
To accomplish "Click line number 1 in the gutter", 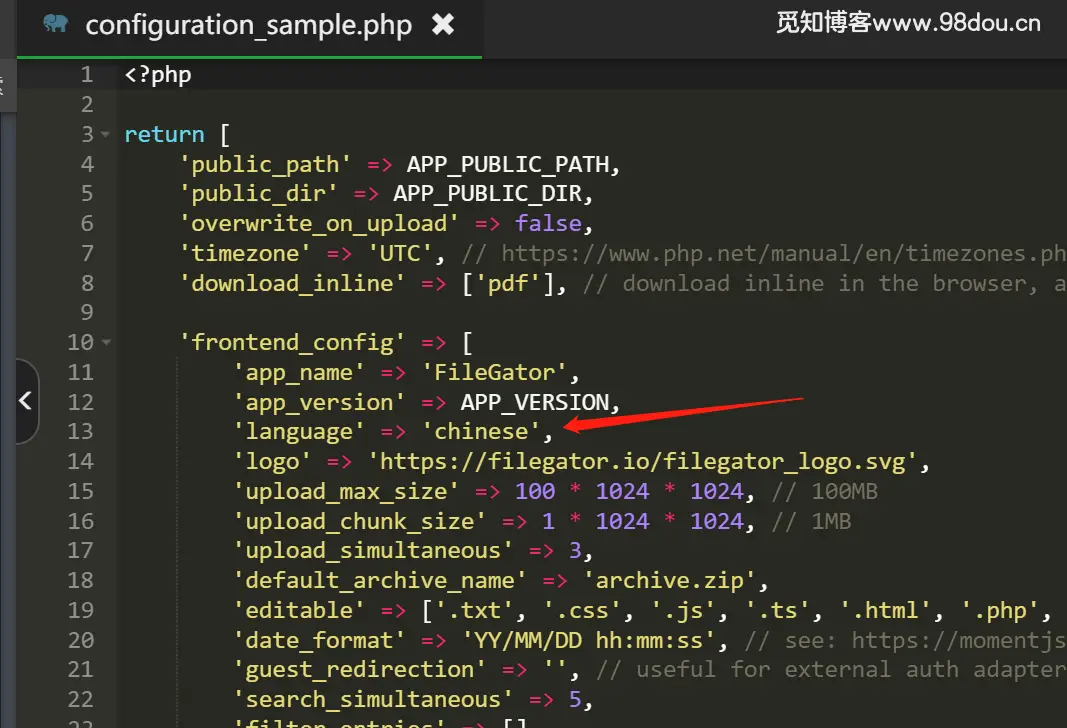I will click(86, 74).
